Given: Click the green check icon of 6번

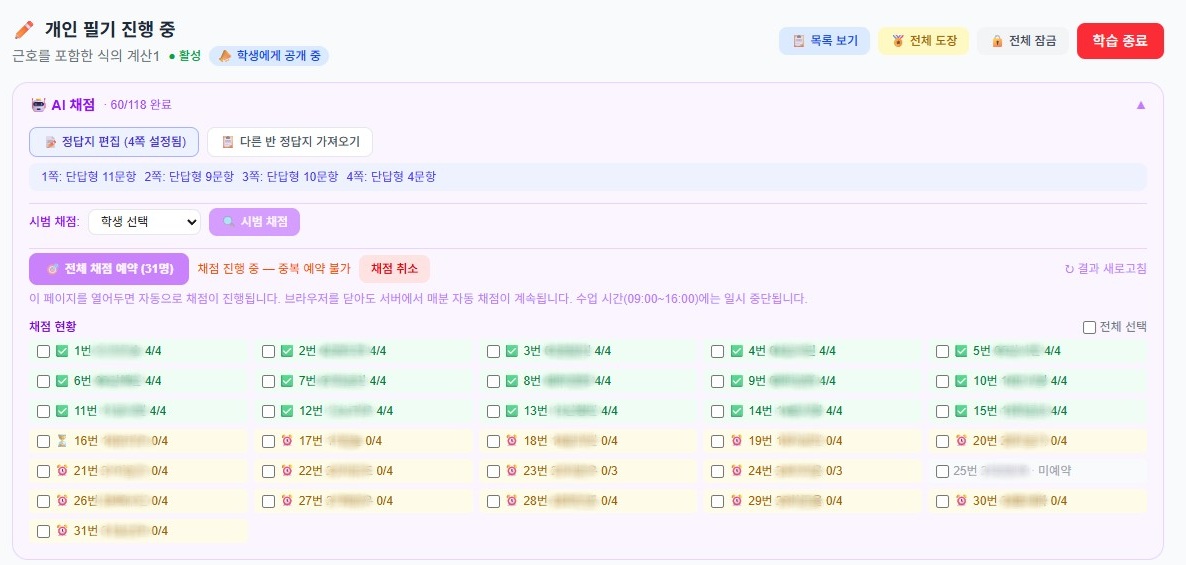Looking at the screenshot, I should (63, 381).
